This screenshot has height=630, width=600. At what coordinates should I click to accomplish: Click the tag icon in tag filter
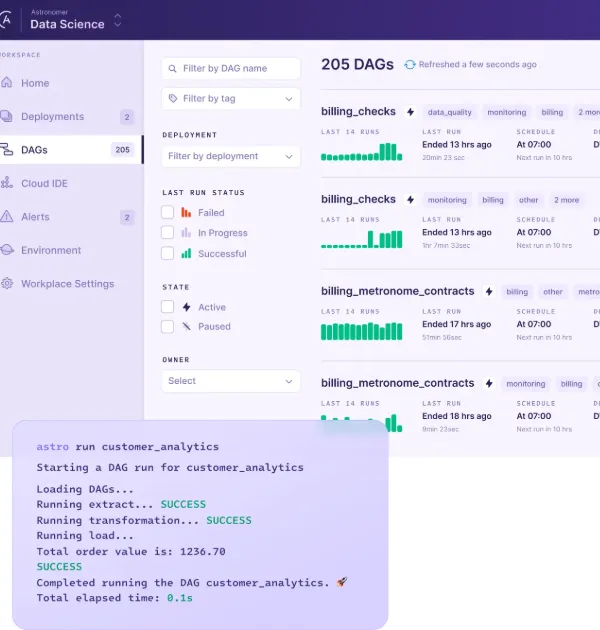coord(173,98)
